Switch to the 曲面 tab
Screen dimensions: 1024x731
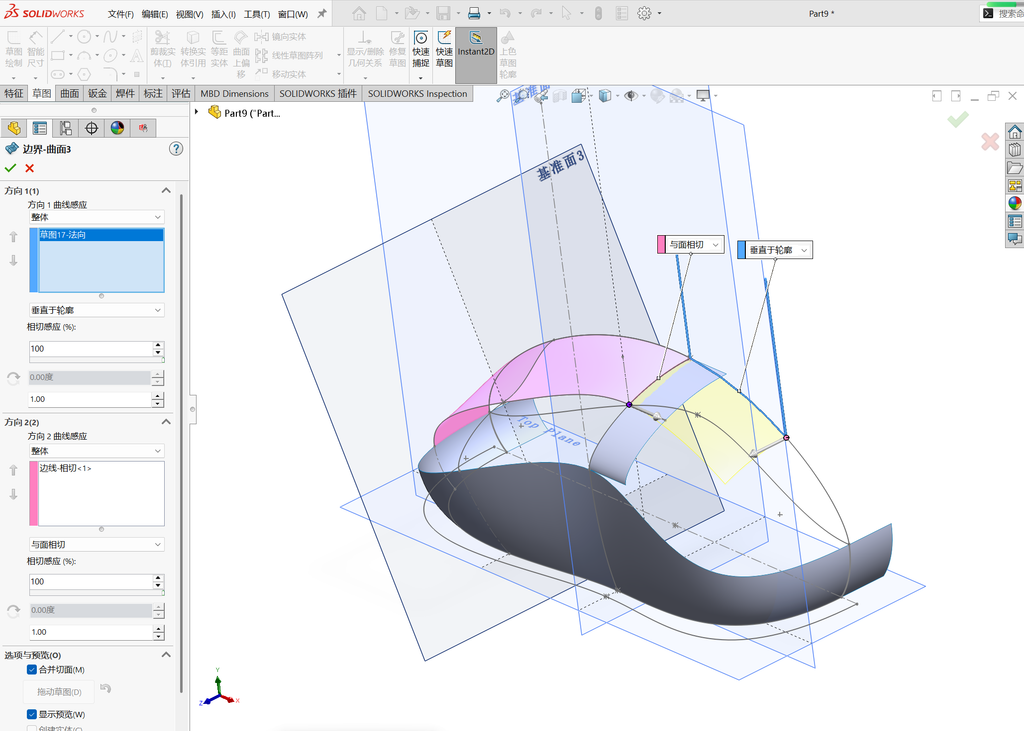(x=69, y=93)
